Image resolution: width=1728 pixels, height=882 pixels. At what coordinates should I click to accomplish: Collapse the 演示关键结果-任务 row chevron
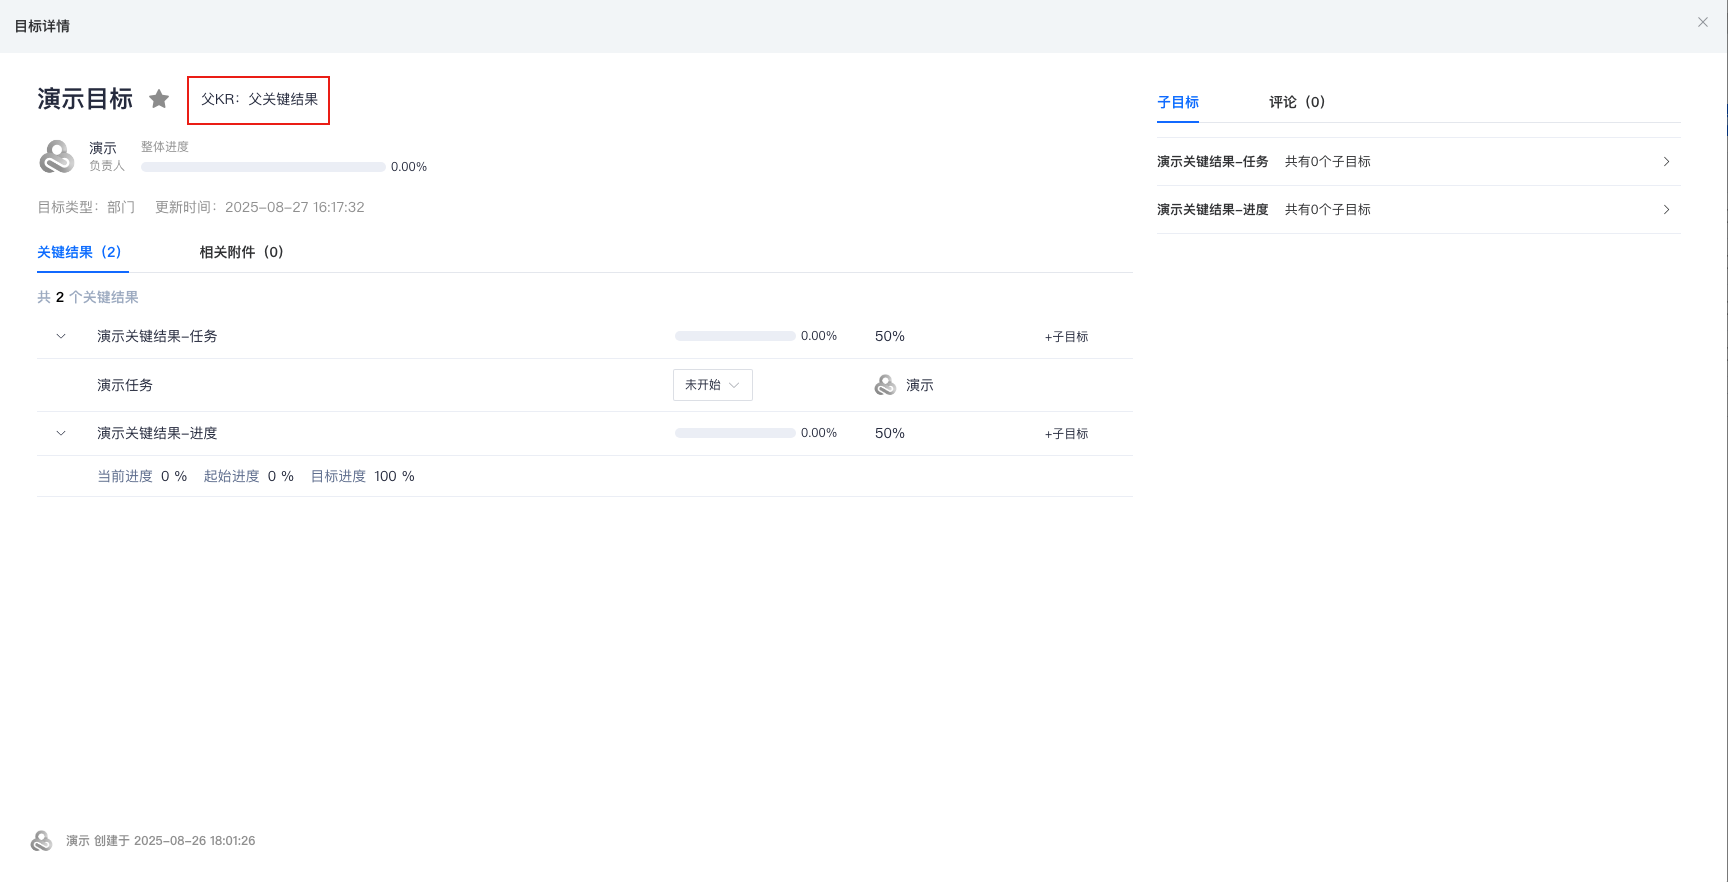tap(61, 336)
